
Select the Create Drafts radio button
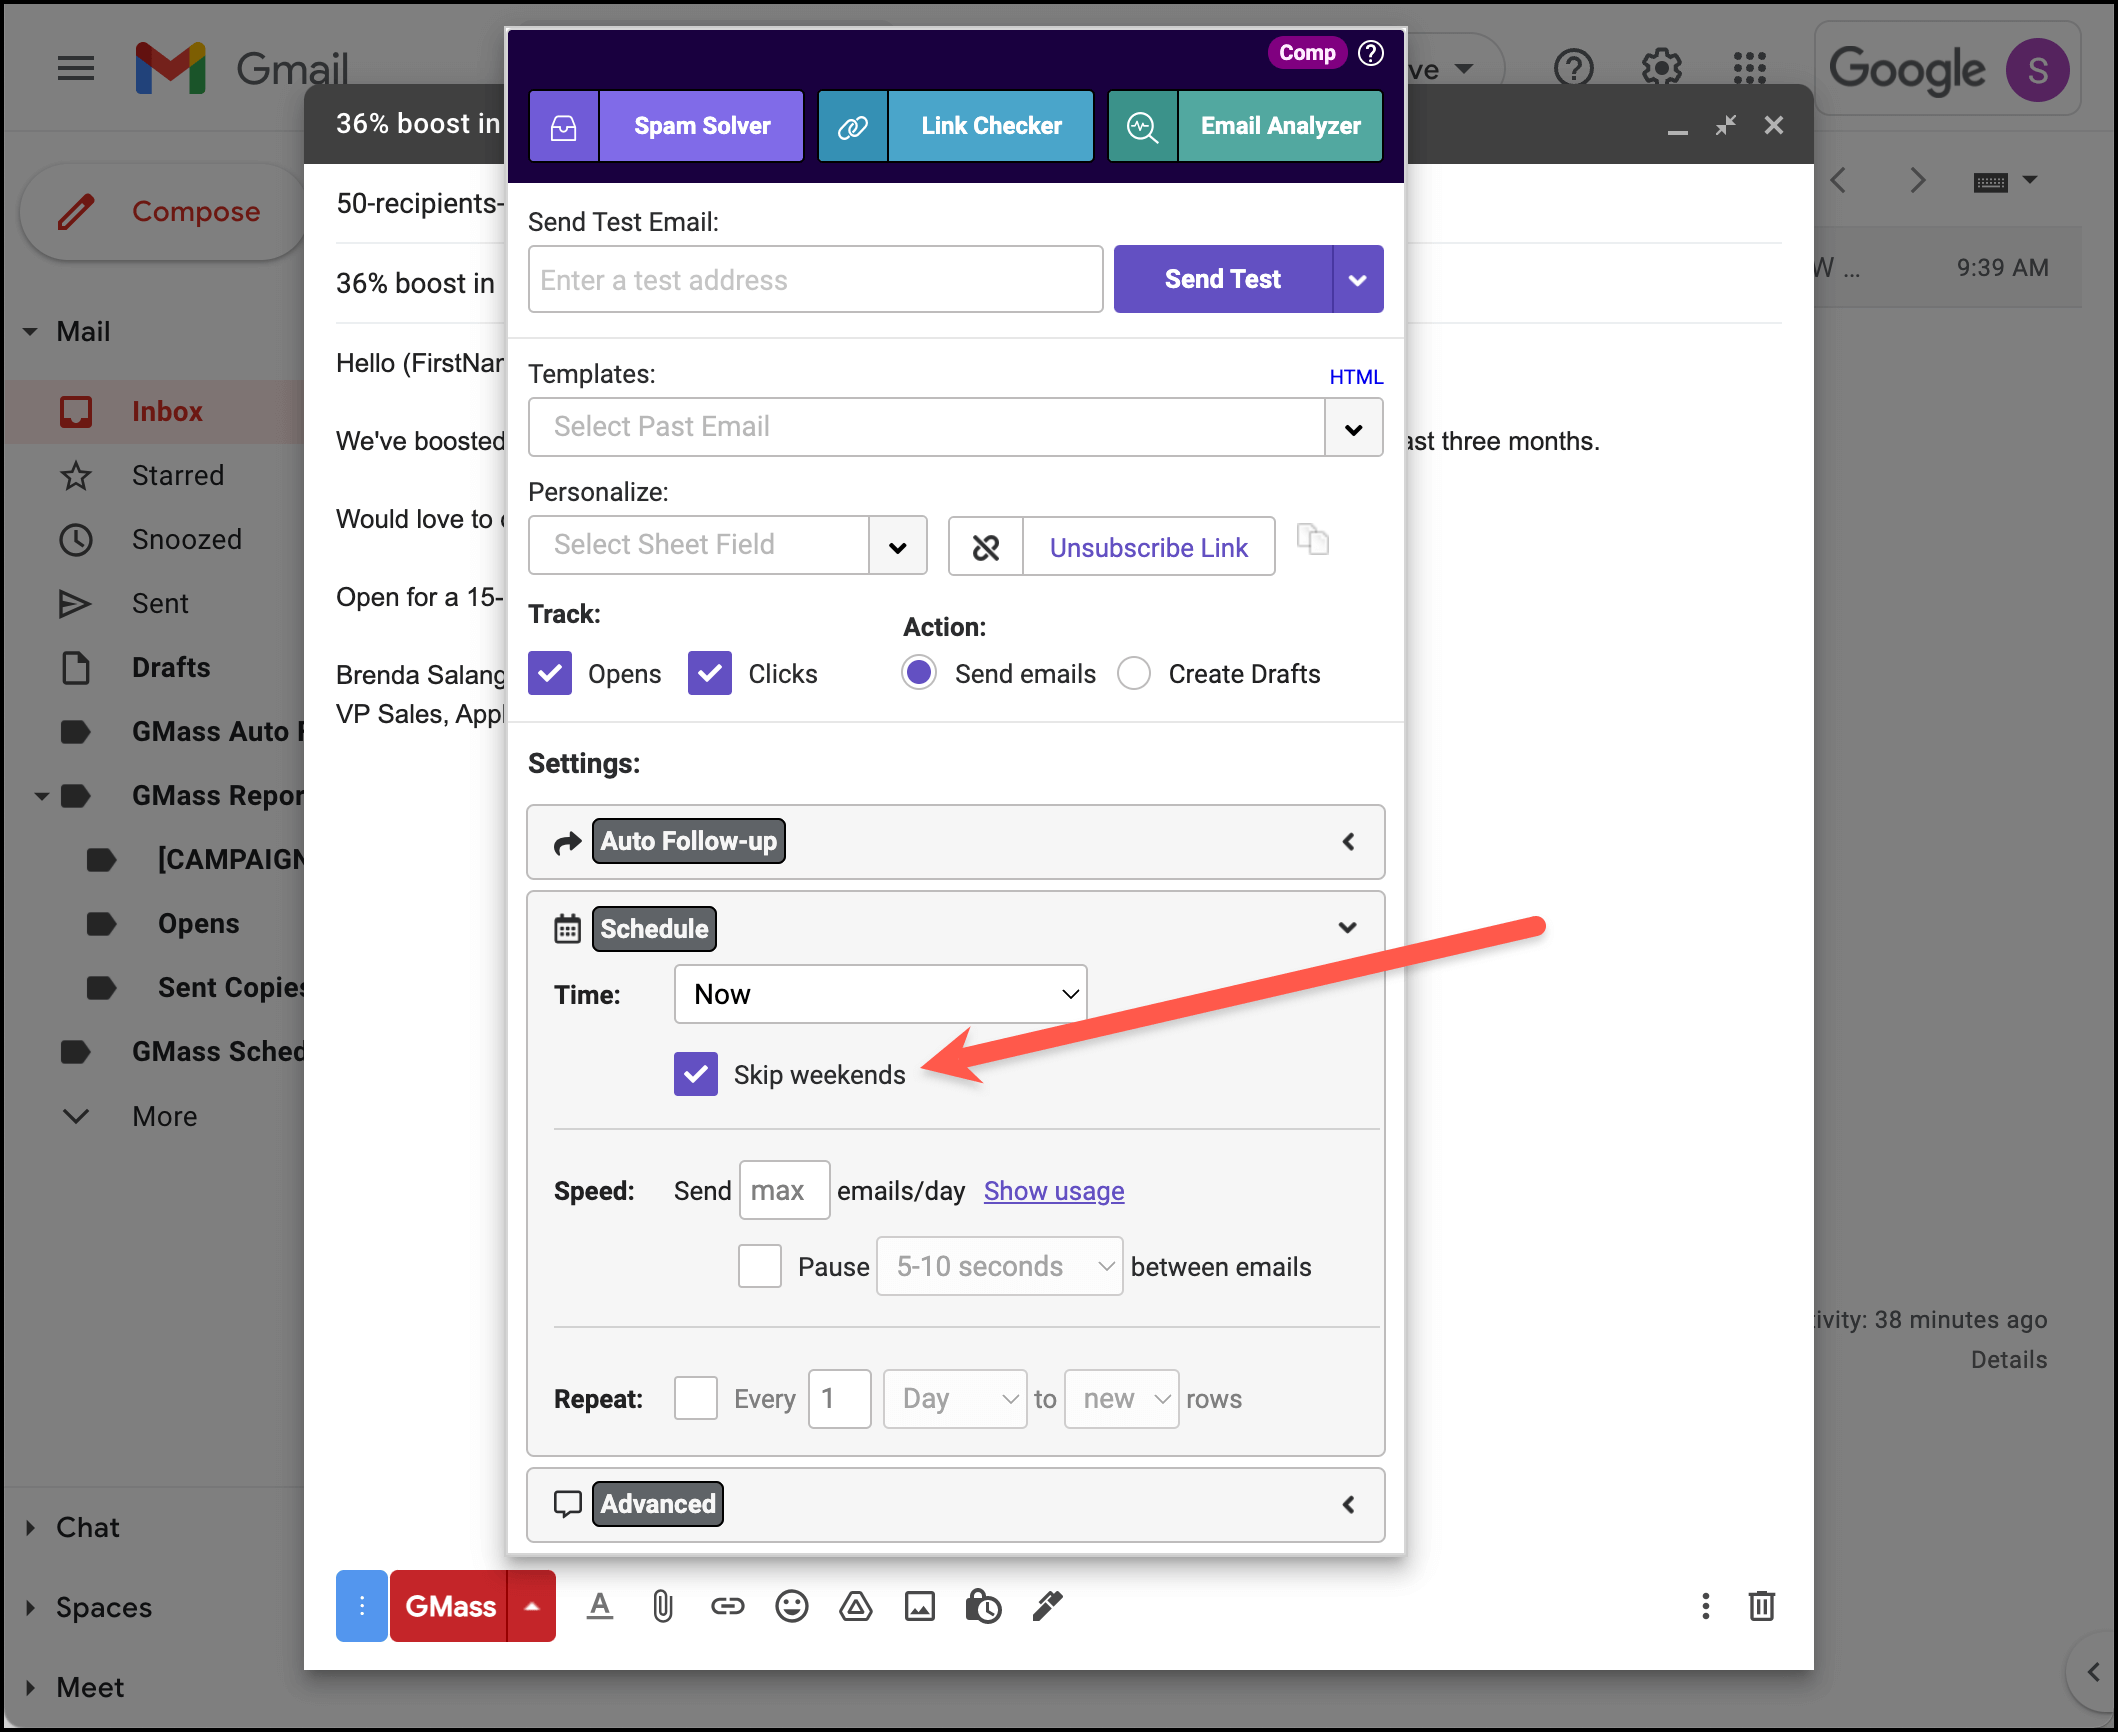[x=1134, y=673]
